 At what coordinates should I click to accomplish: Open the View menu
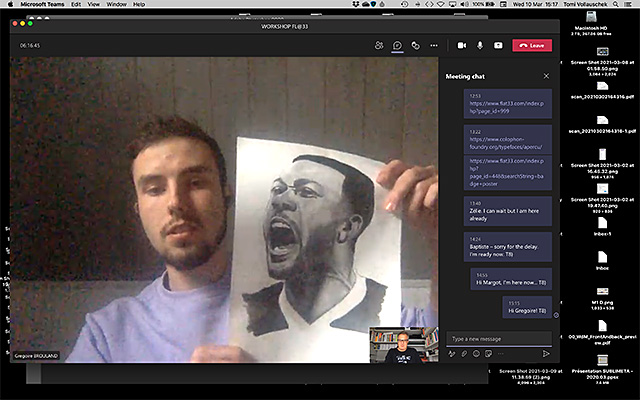click(x=93, y=4)
